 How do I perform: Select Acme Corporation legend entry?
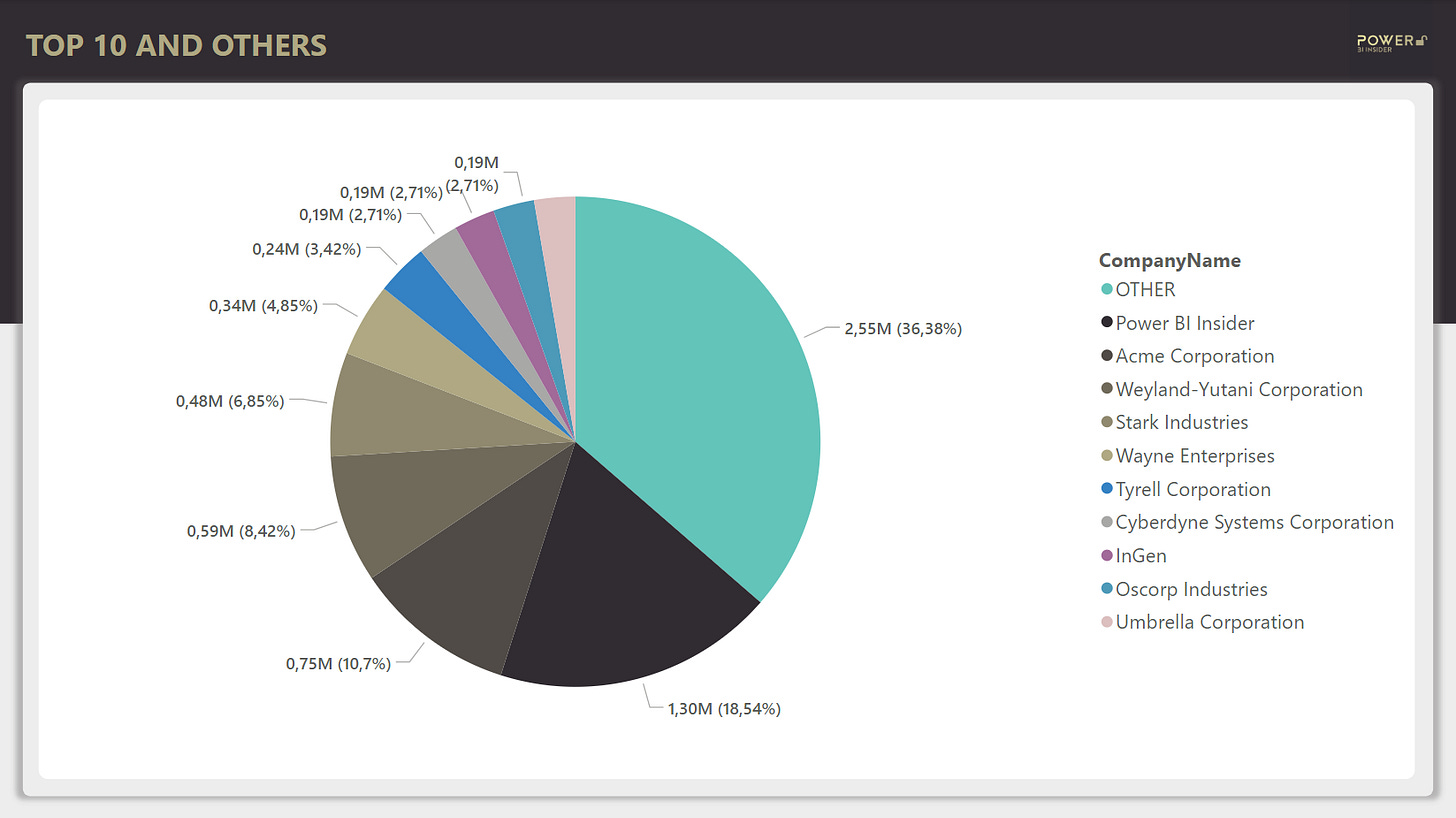[1187, 356]
